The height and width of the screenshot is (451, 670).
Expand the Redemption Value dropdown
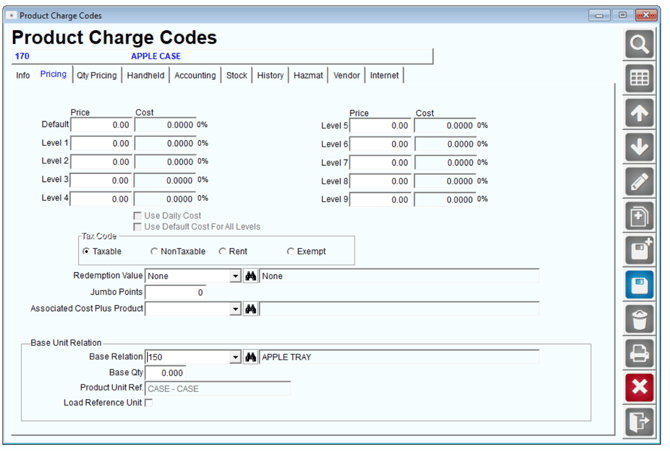235,276
